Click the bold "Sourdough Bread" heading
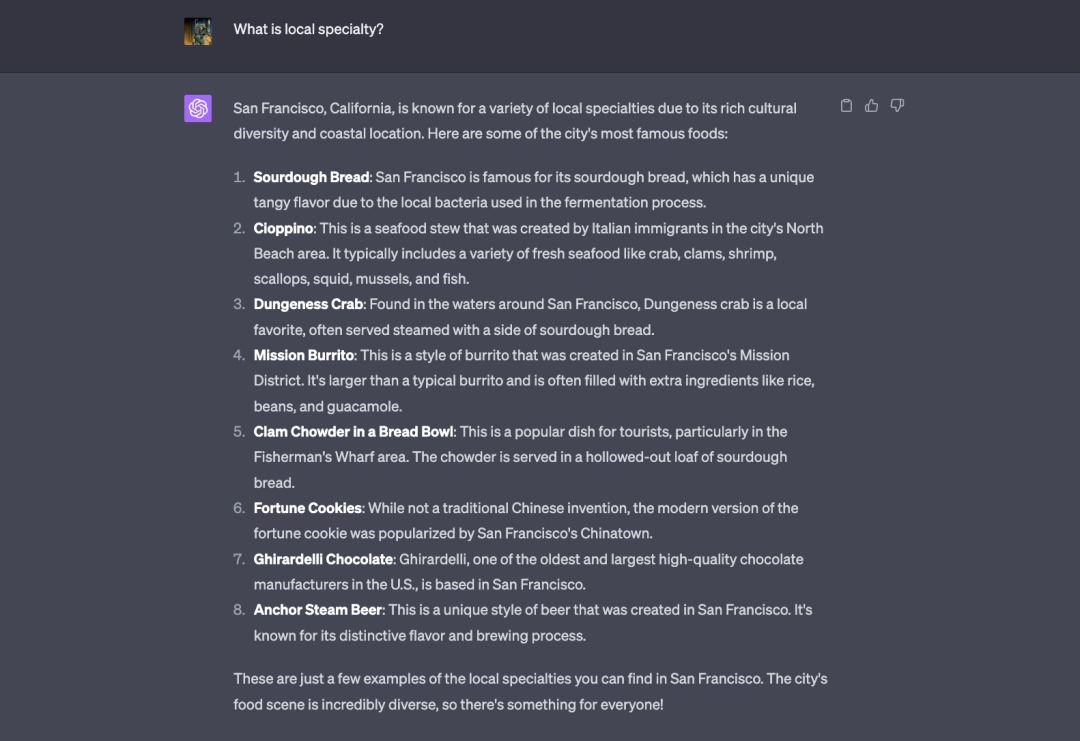Viewport: 1080px width, 741px height. (311, 177)
